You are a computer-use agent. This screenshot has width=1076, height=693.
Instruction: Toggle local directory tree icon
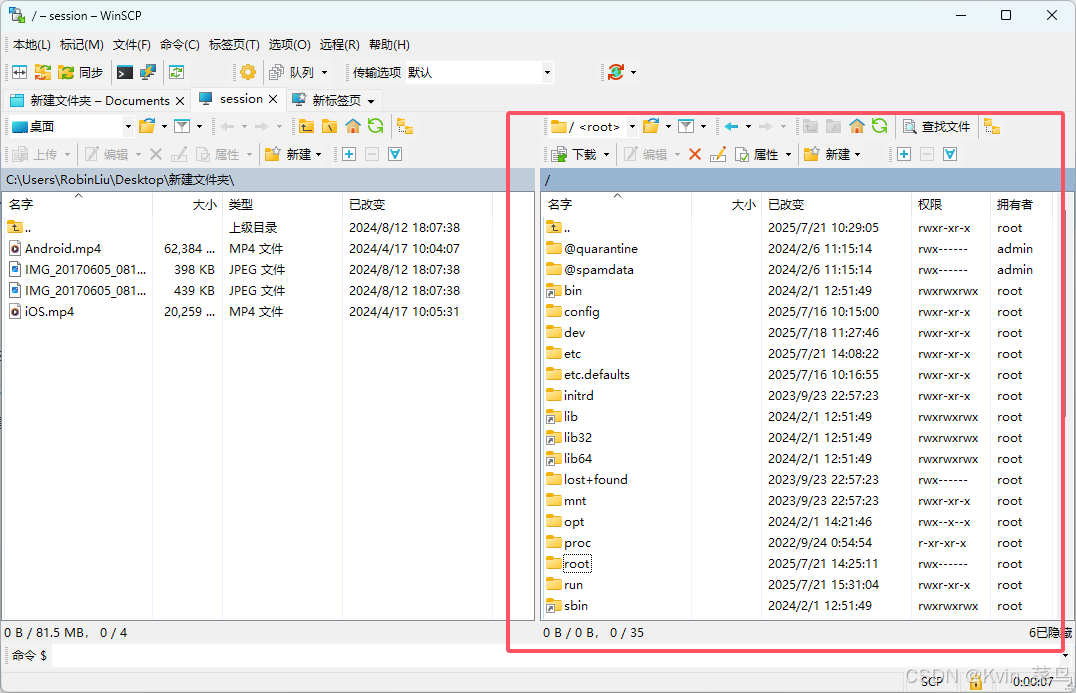[x=405, y=126]
